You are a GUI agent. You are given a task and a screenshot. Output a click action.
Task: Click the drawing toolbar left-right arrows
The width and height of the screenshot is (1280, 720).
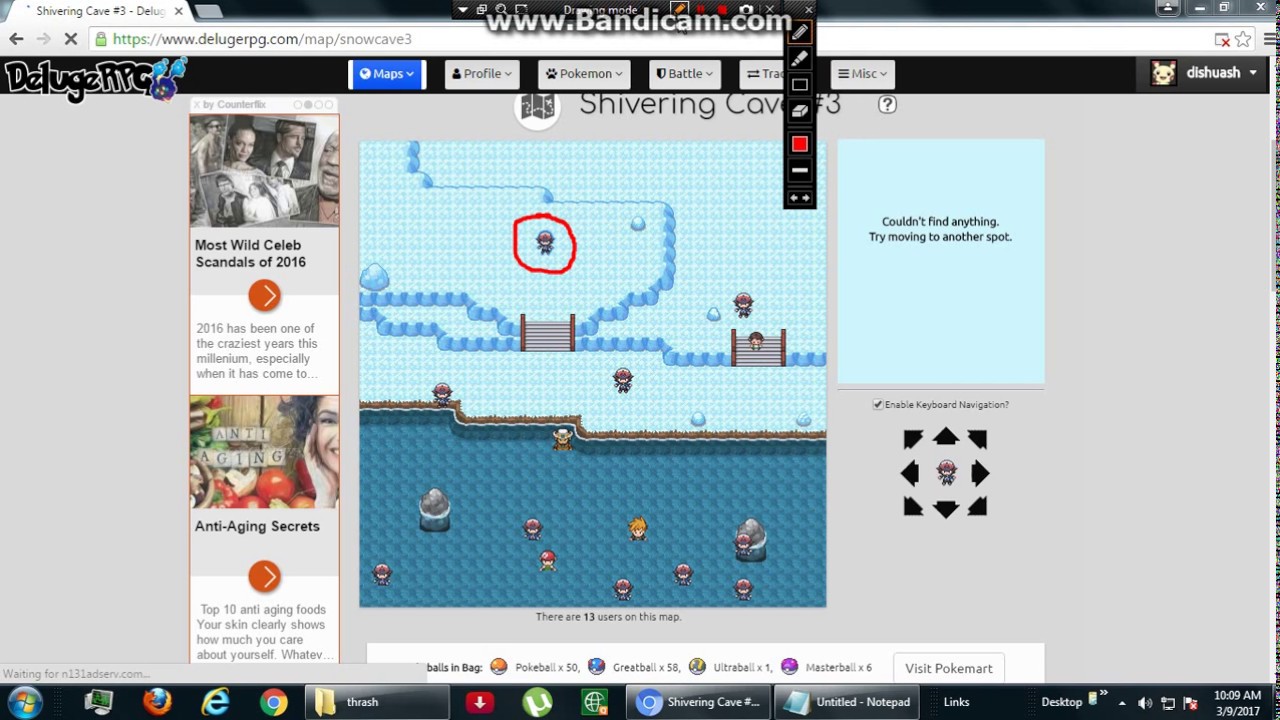[x=799, y=198]
